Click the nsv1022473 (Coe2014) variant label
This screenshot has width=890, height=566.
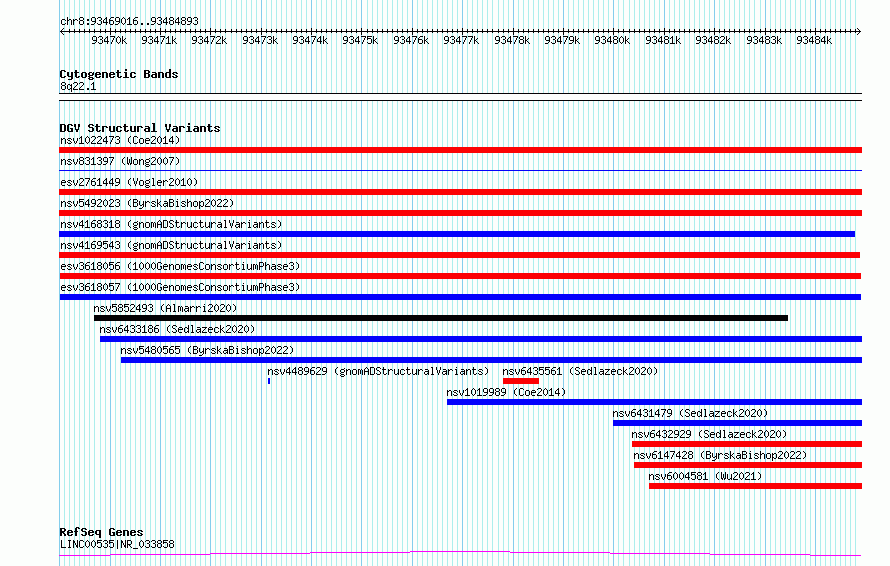[x=120, y=140]
